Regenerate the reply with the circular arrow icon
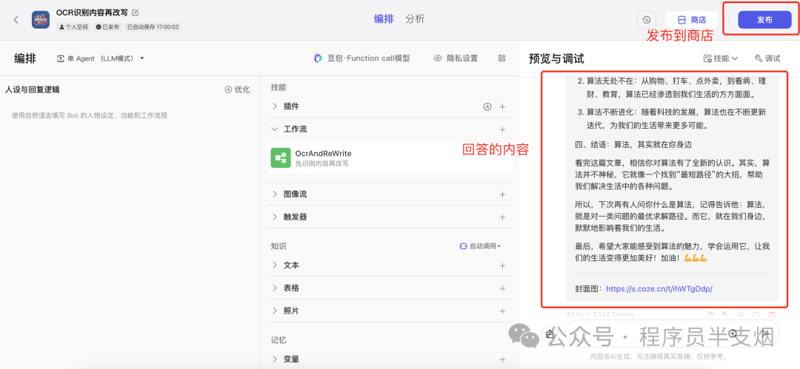The image size is (800, 369). click(757, 315)
